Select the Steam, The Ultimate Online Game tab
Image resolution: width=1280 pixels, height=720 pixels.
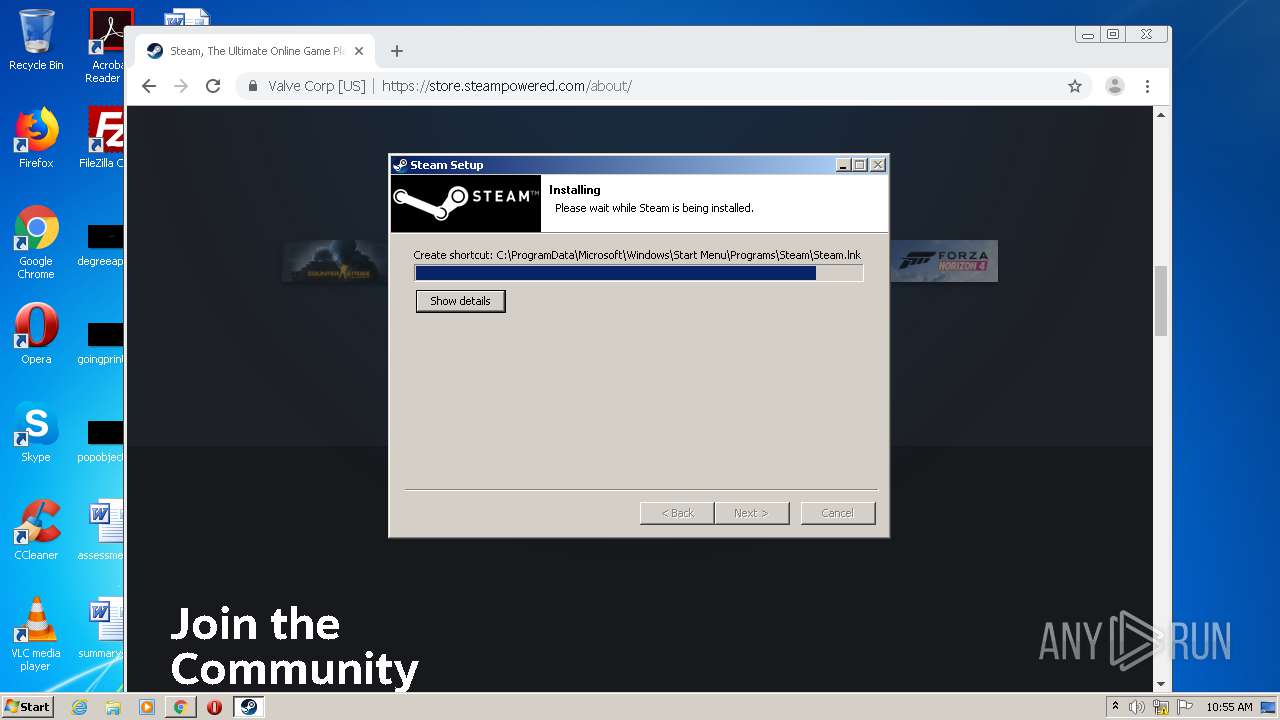pos(256,51)
